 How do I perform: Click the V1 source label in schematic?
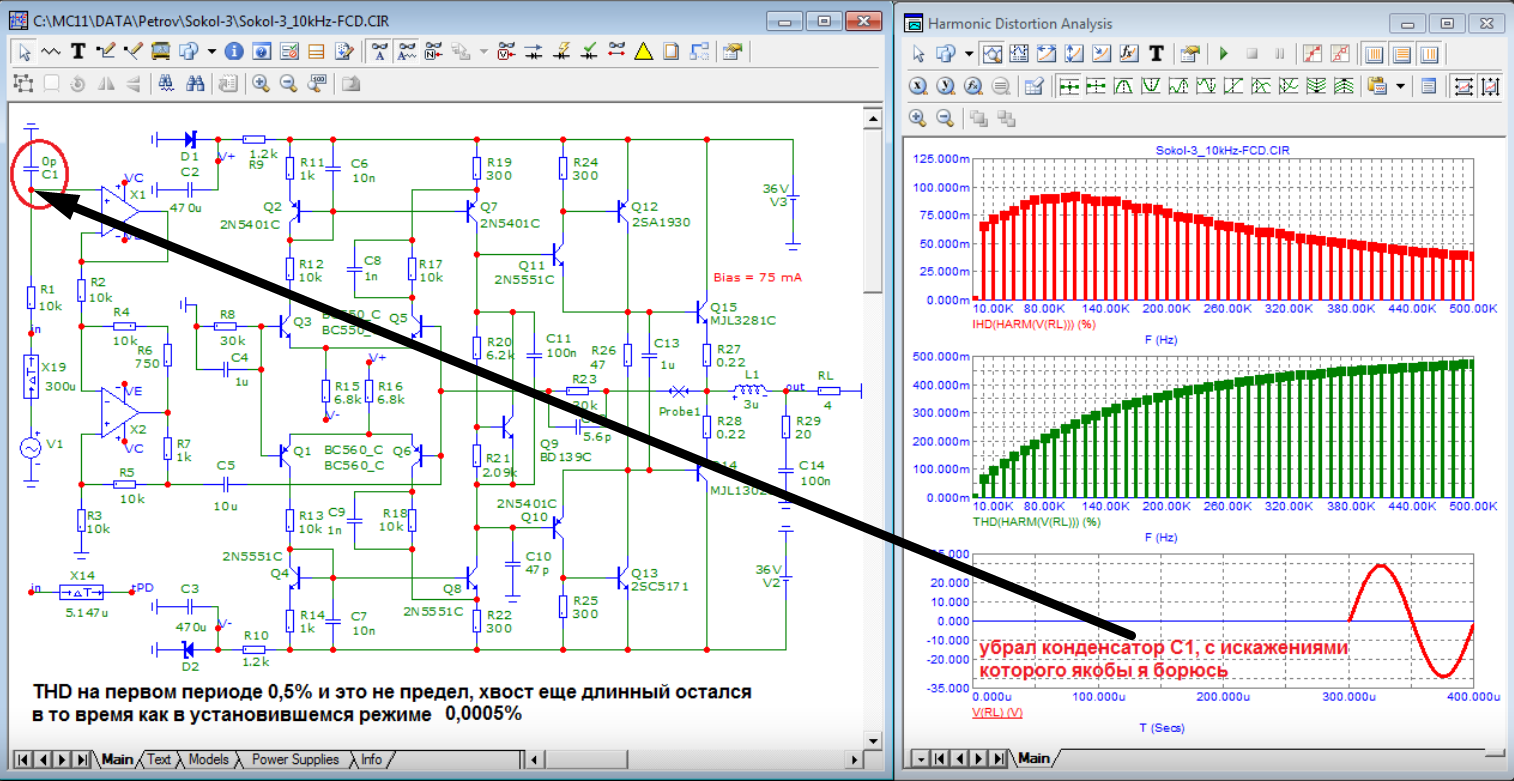click(54, 443)
